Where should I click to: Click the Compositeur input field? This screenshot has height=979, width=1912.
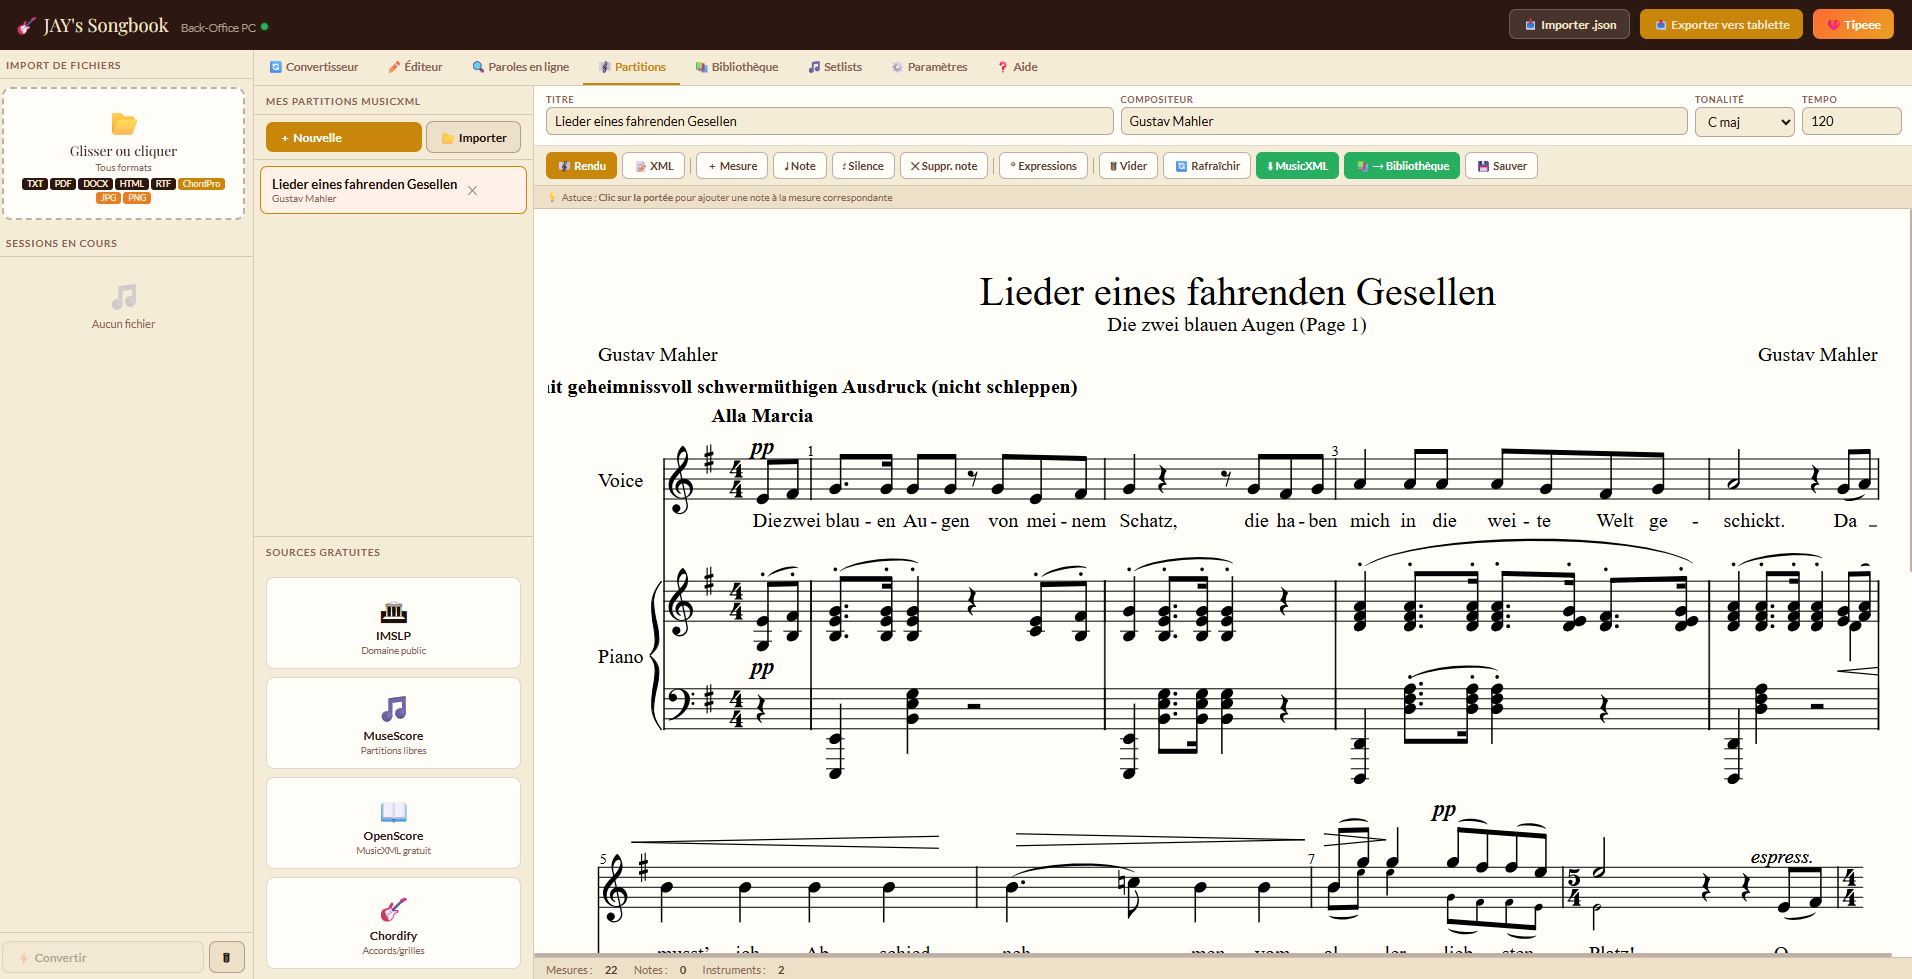[x=1403, y=121]
